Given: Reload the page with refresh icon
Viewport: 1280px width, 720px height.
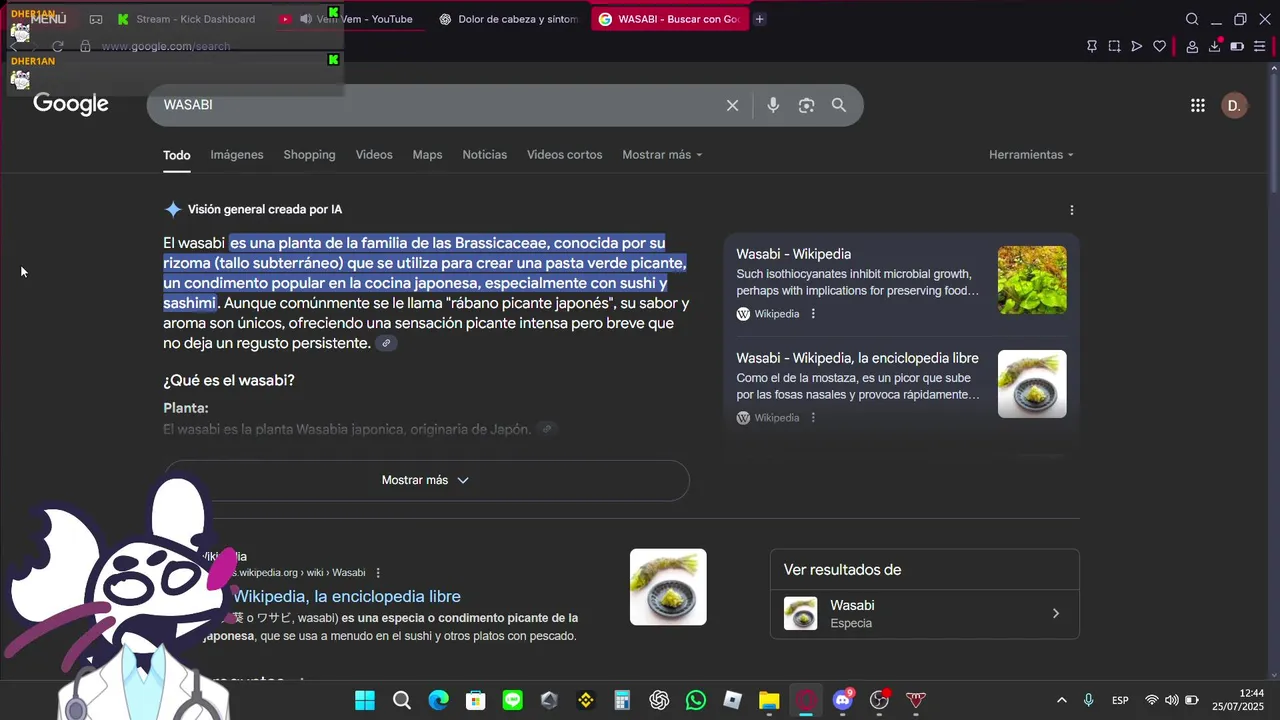Looking at the screenshot, I should [58, 46].
